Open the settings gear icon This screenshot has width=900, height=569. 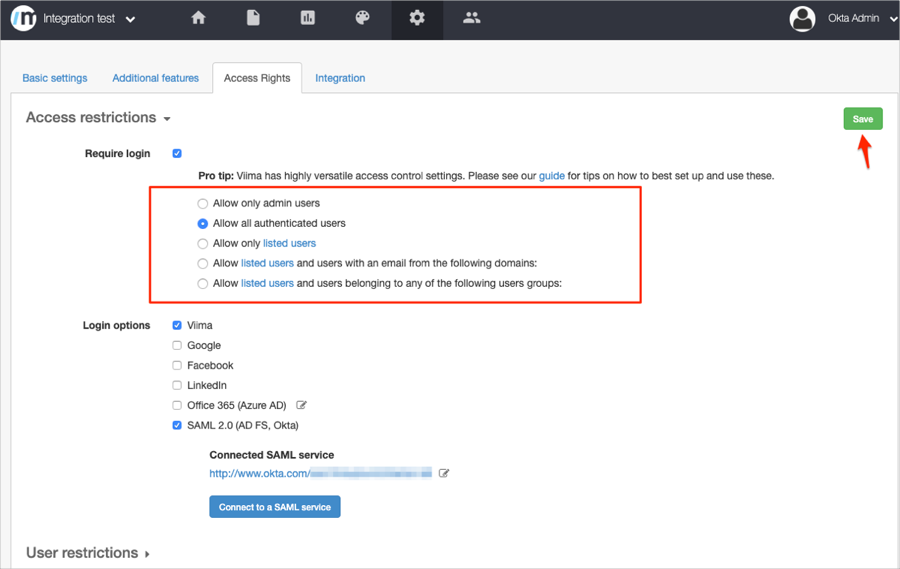pos(417,18)
